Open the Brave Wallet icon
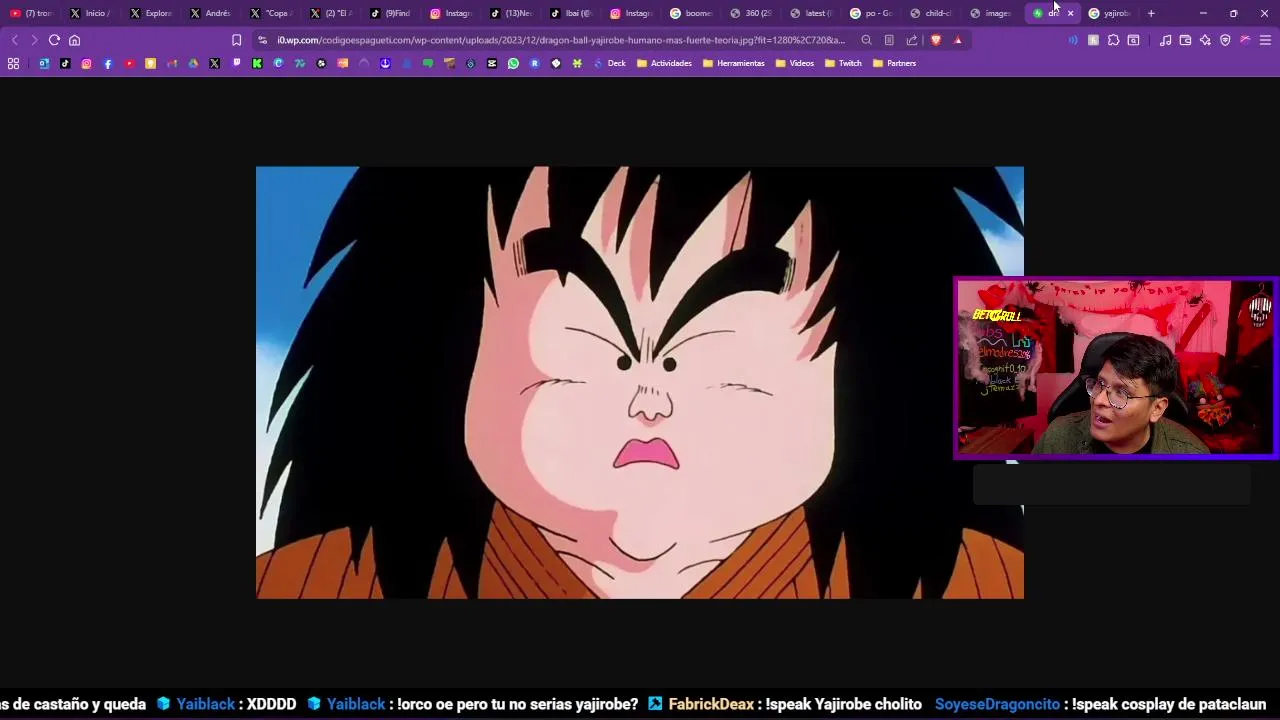Viewport: 1280px width, 720px height. pos(1185,40)
